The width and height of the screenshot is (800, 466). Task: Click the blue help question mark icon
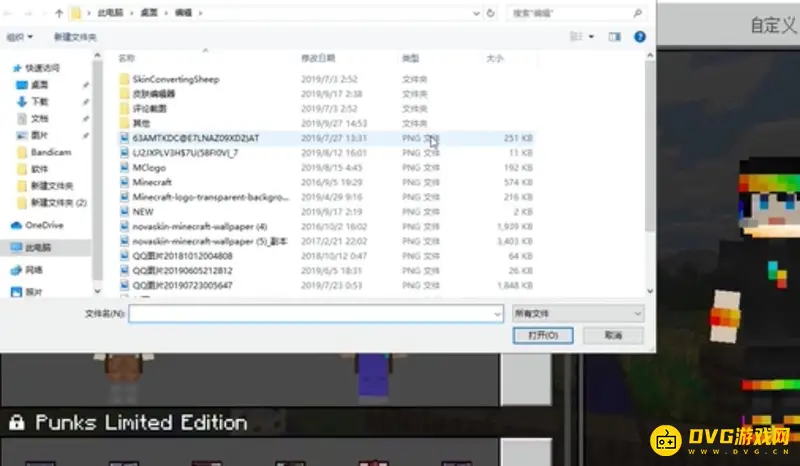tap(640, 36)
